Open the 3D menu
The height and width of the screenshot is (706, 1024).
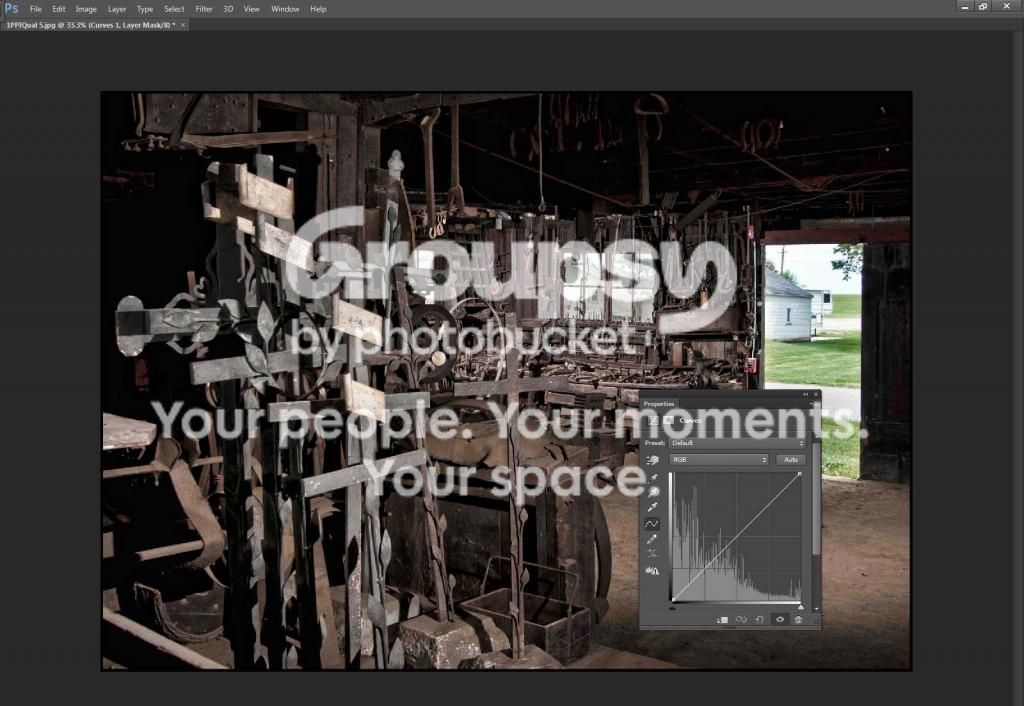228,9
